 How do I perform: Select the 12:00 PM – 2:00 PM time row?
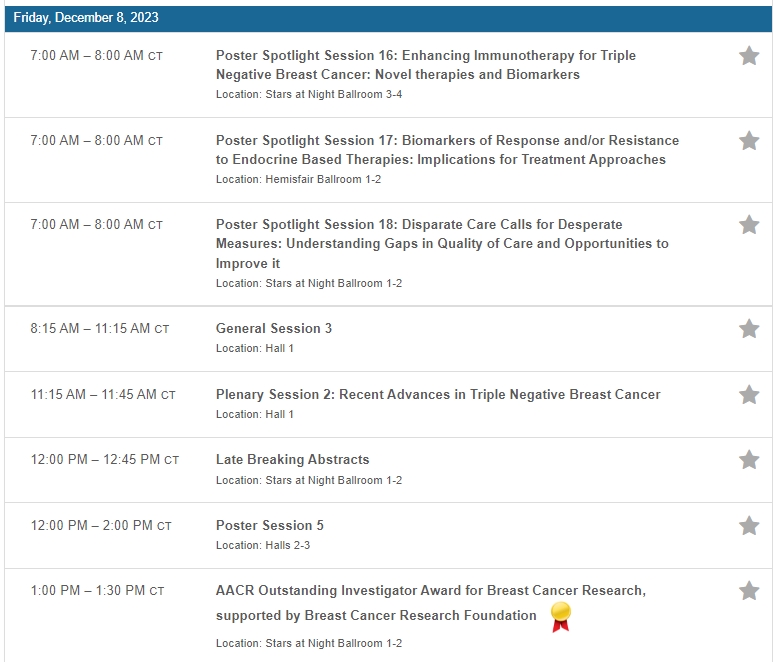[388, 535]
